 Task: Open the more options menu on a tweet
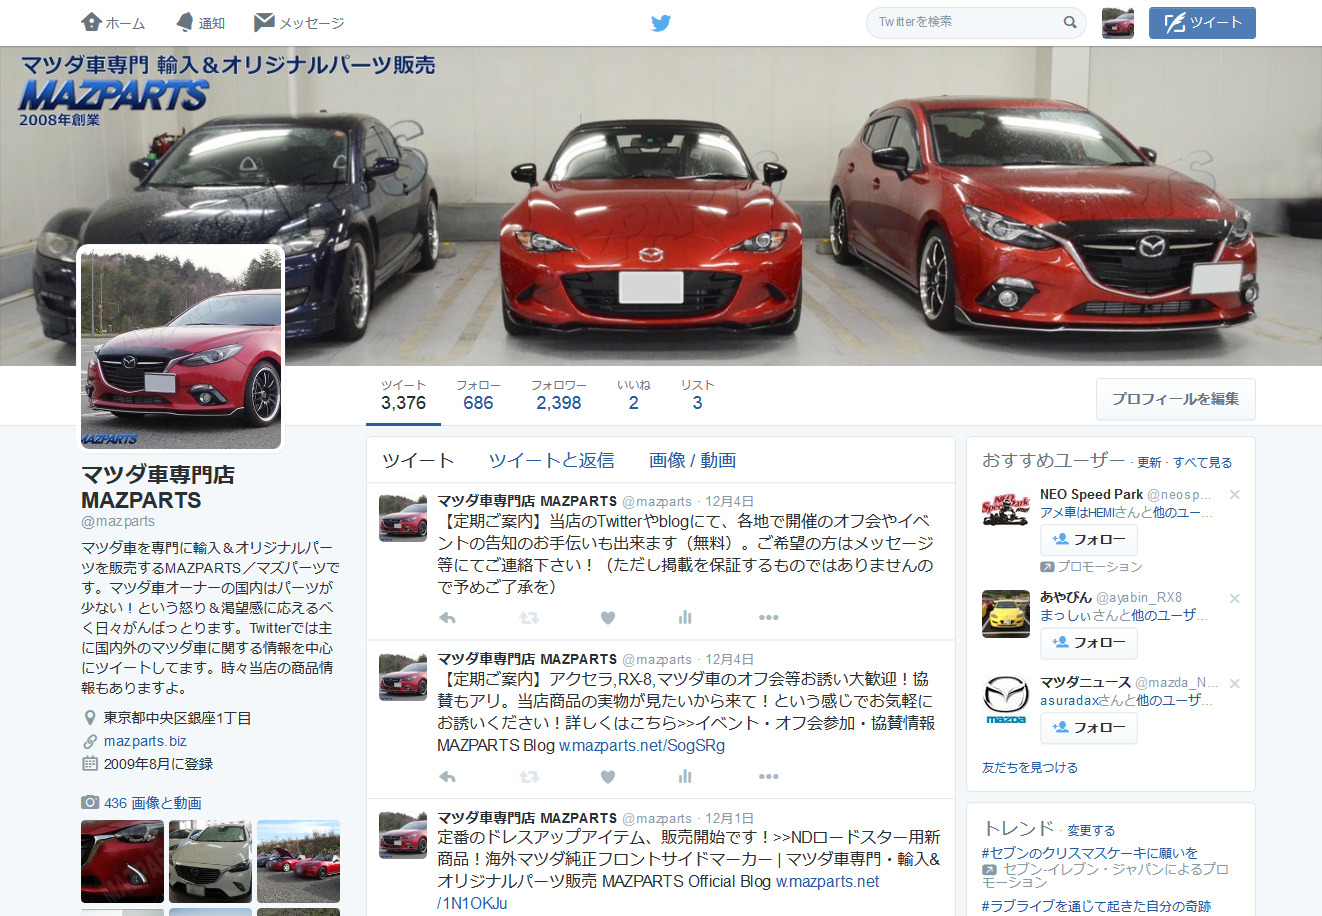(768, 618)
